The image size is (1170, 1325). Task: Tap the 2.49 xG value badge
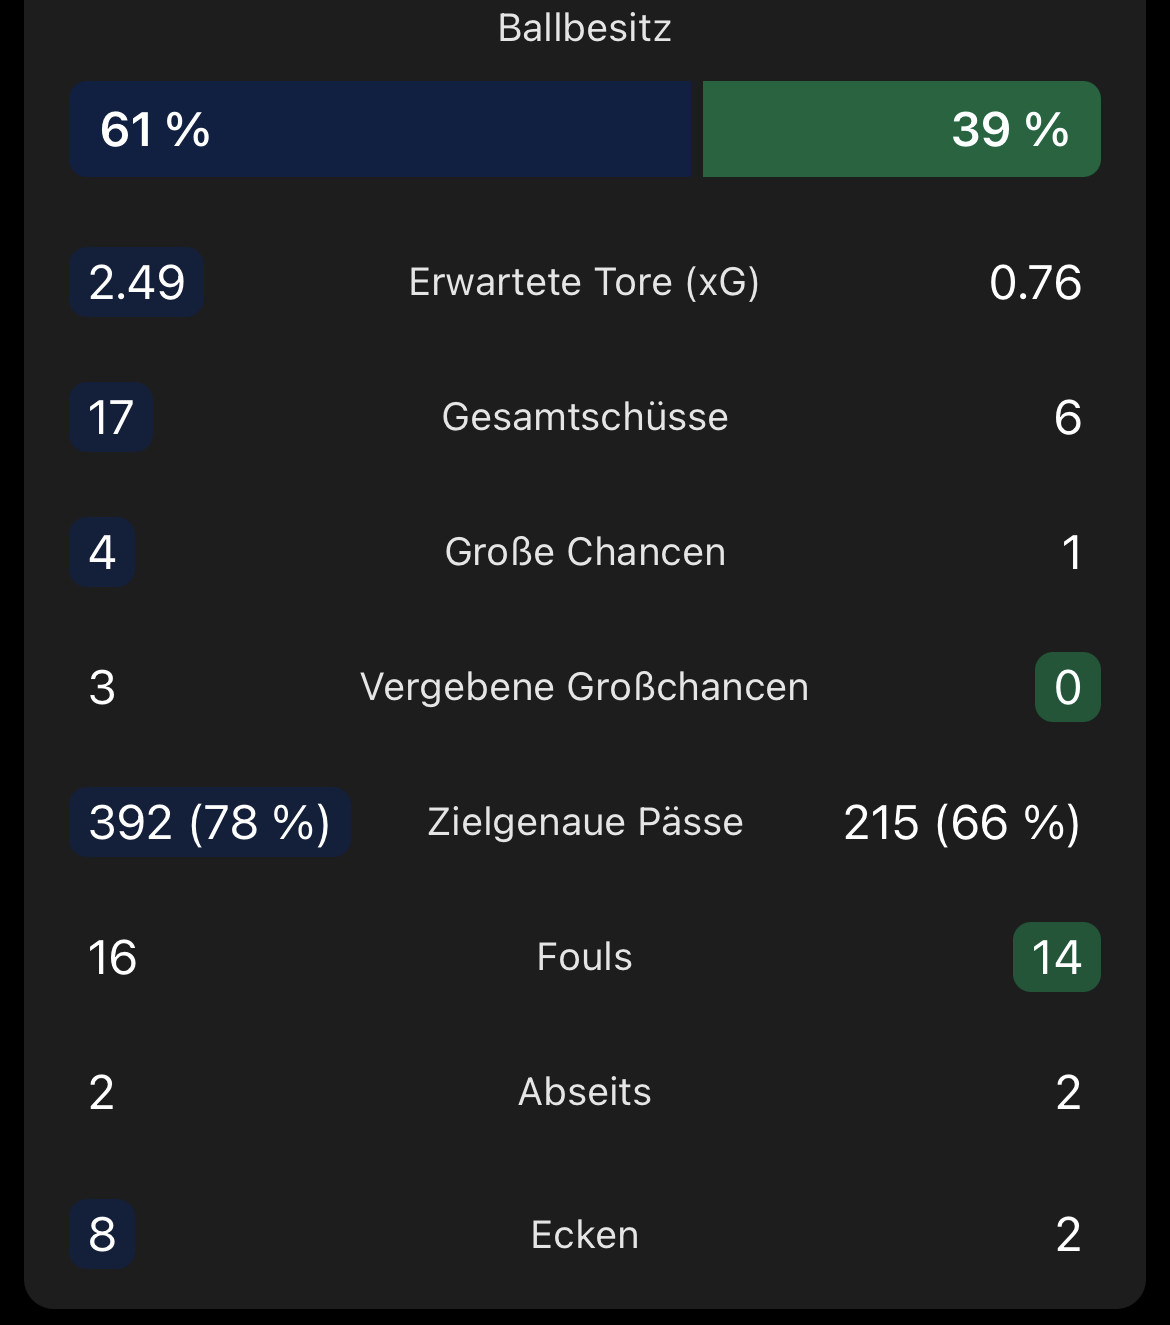[x=137, y=282]
